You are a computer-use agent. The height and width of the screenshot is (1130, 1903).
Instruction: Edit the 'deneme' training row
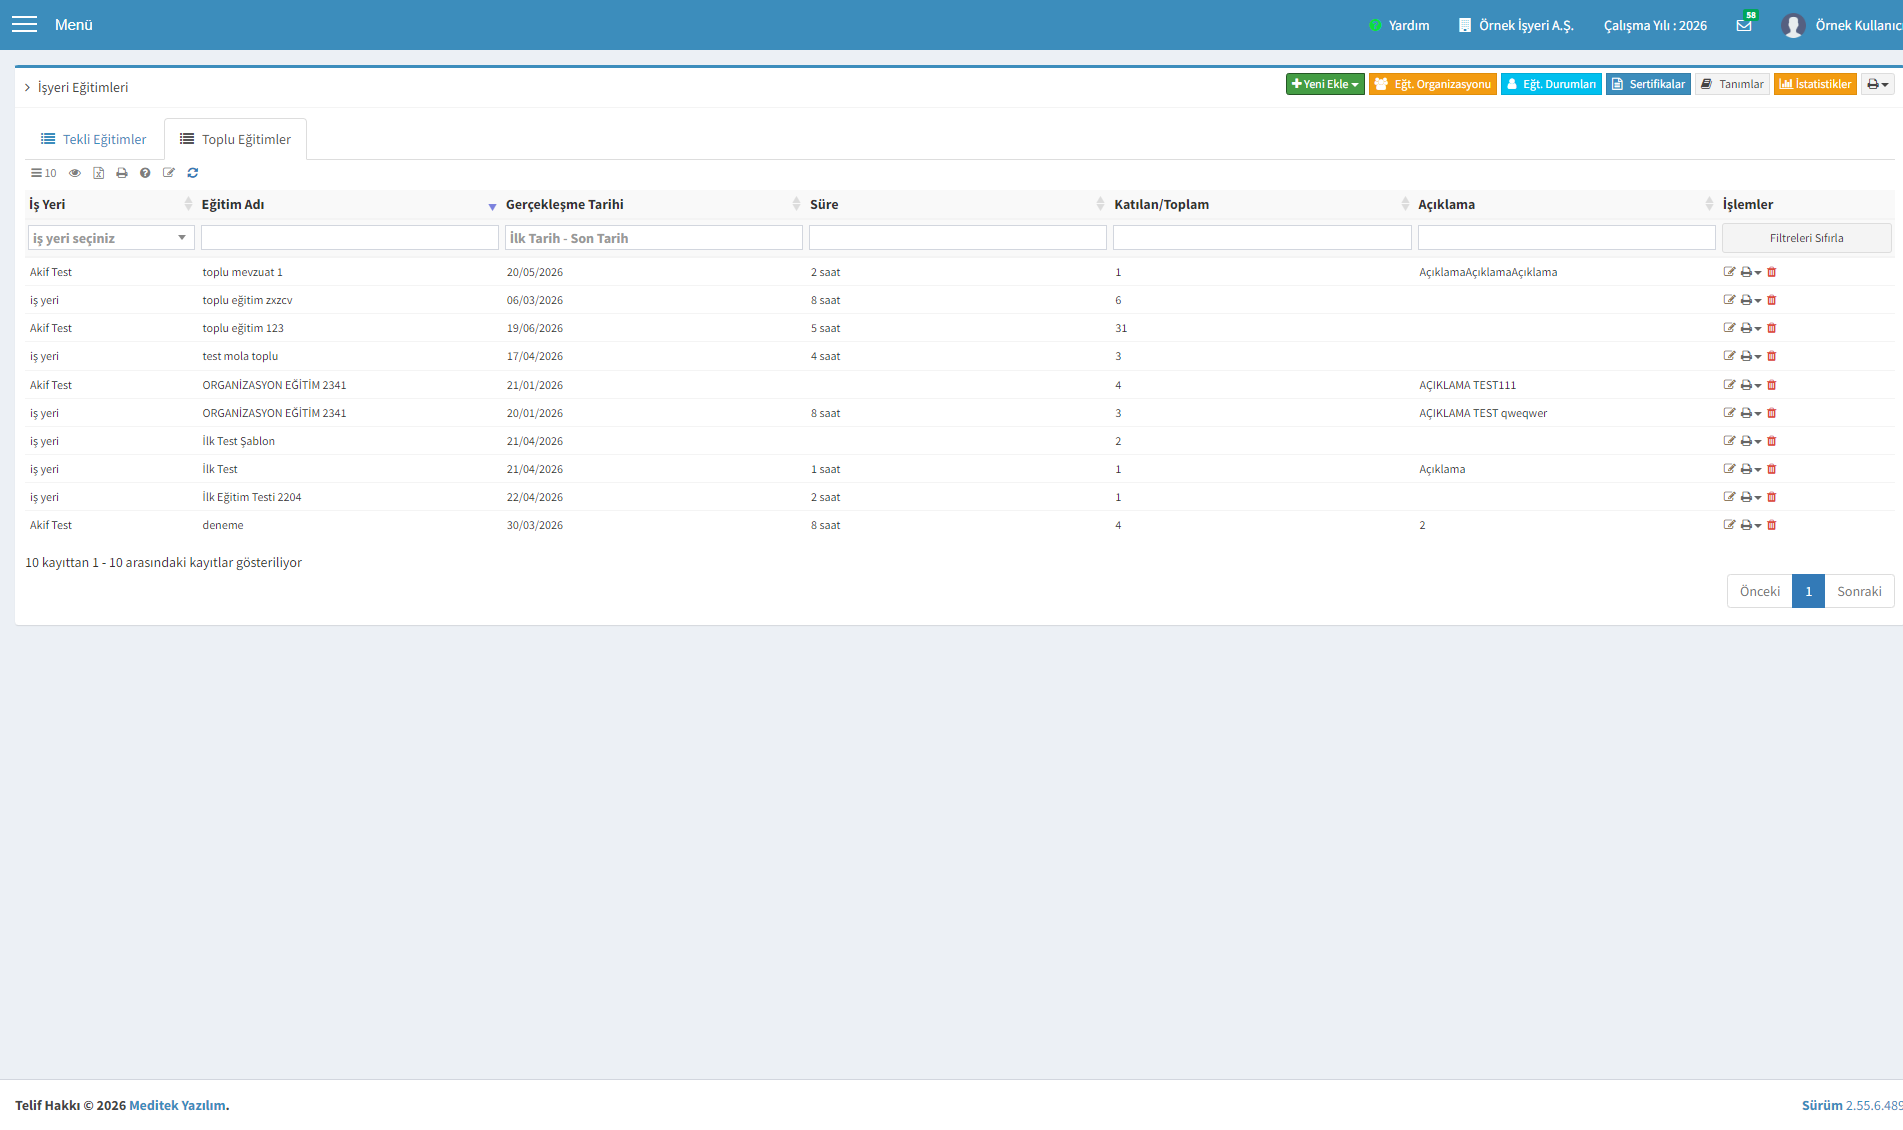click(x=1729, y=525)
